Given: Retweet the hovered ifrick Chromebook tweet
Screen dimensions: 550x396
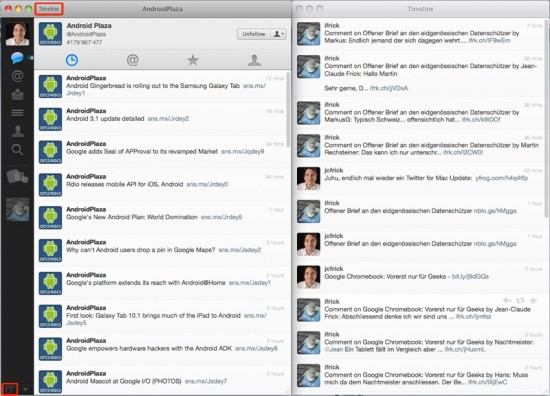Looking at the screenshot, I should click(x=520, y=300).
